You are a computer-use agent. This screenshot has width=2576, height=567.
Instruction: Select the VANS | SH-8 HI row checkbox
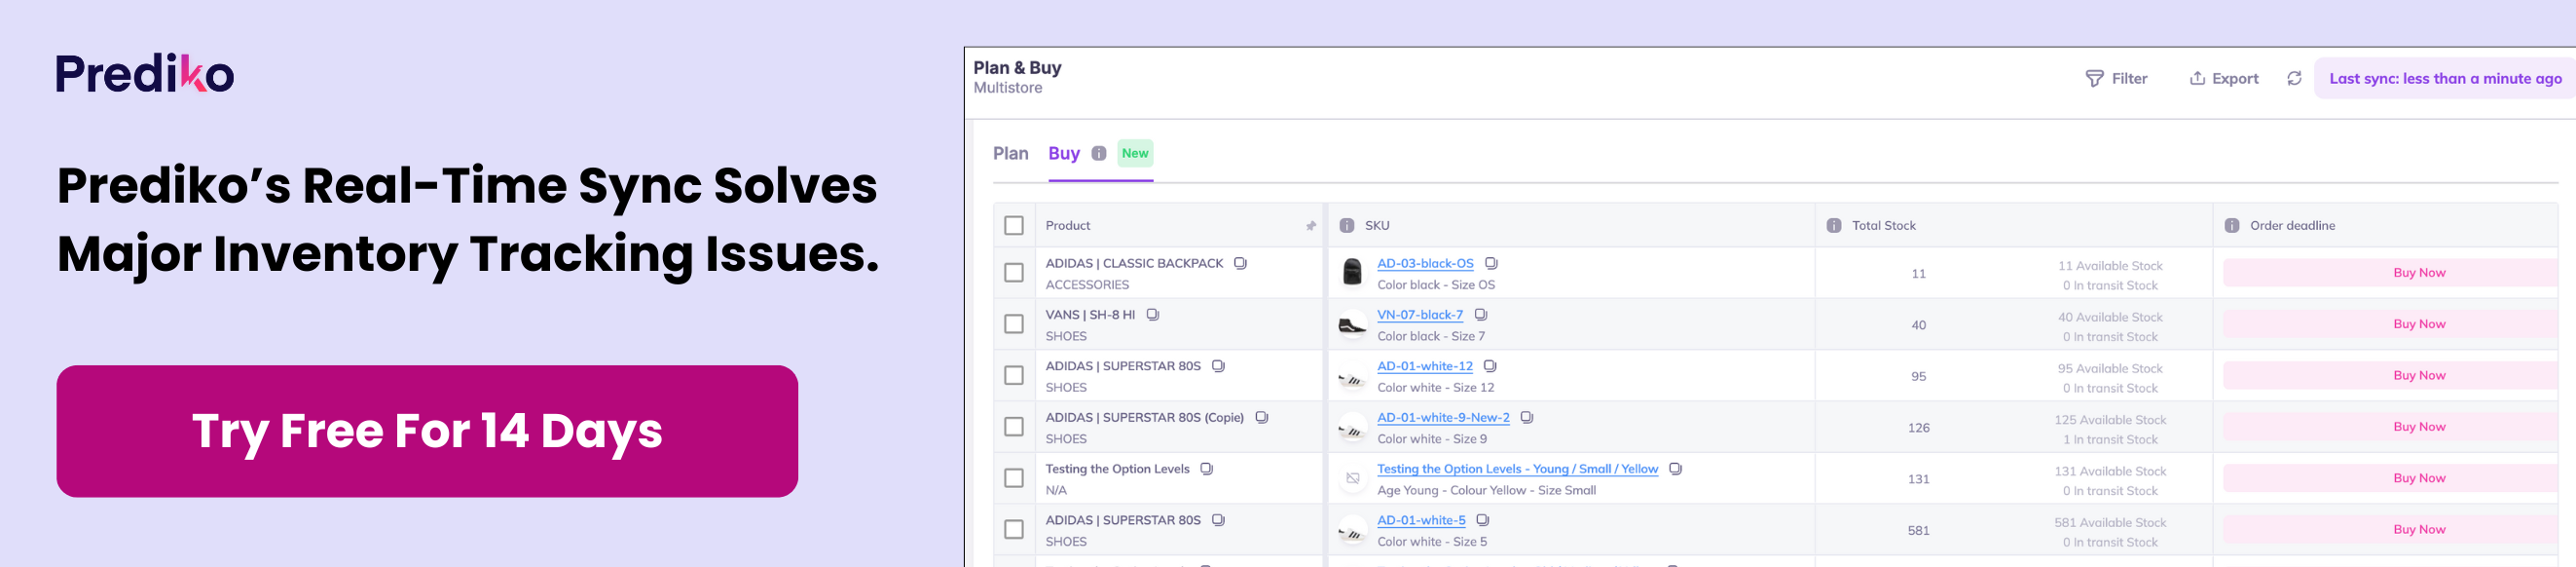(1014, 324)
